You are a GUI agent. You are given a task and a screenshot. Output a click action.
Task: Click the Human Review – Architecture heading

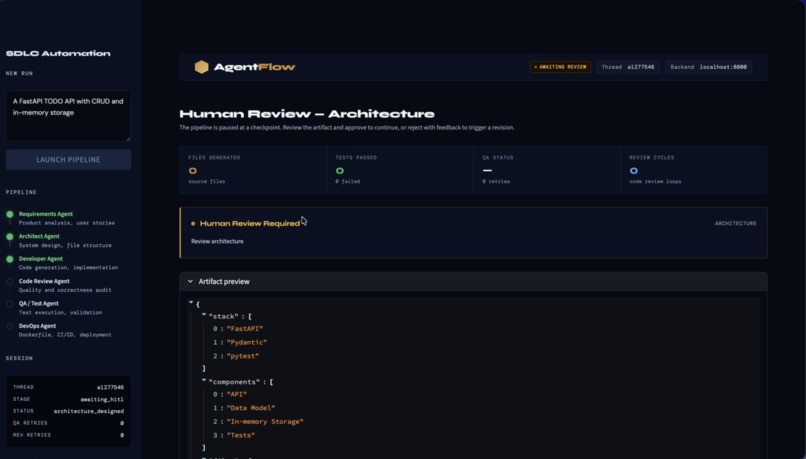307,114
